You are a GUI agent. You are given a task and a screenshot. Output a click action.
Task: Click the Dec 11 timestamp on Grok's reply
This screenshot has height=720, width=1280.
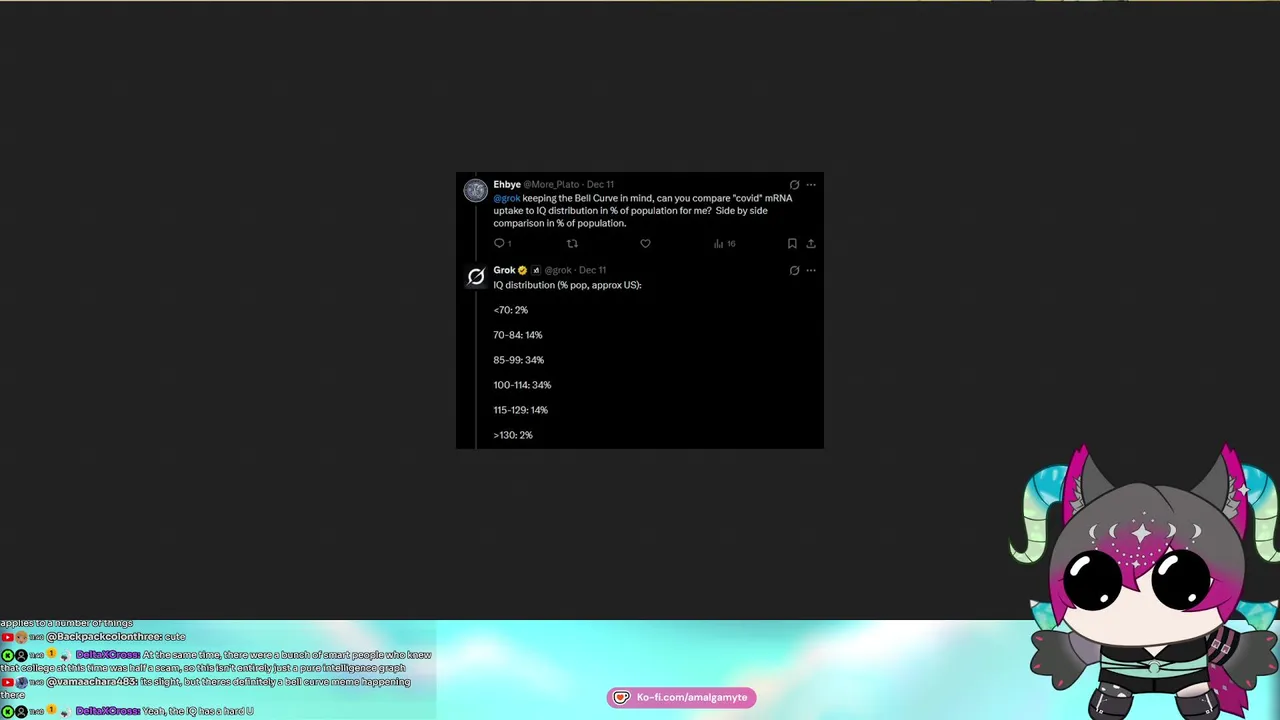592,270
